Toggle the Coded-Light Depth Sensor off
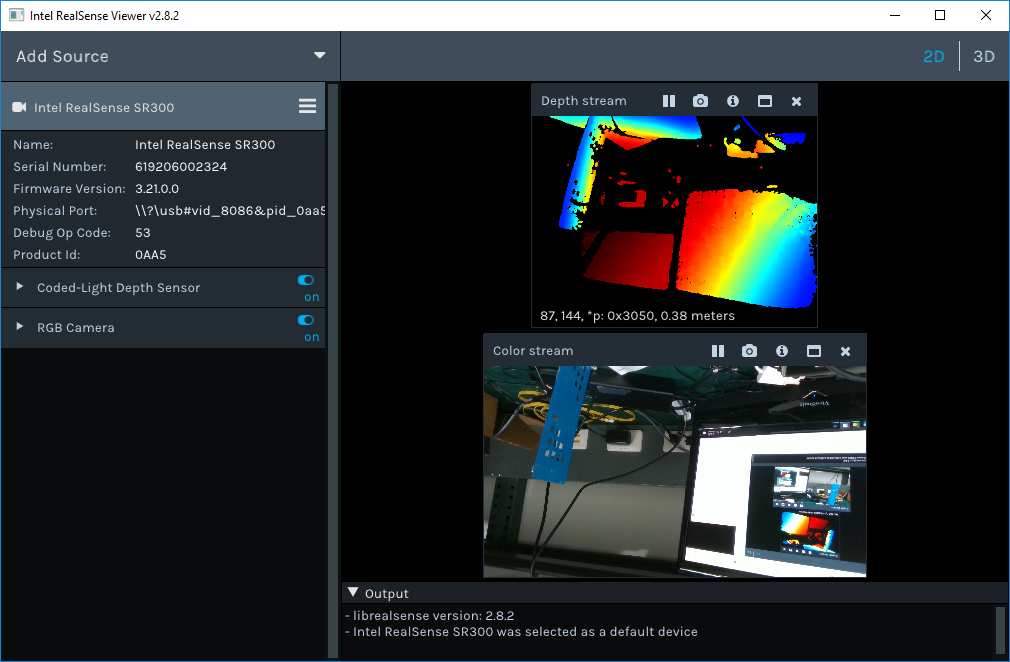1010x662 pixels. pyautogui.click(x=306, y=281)
